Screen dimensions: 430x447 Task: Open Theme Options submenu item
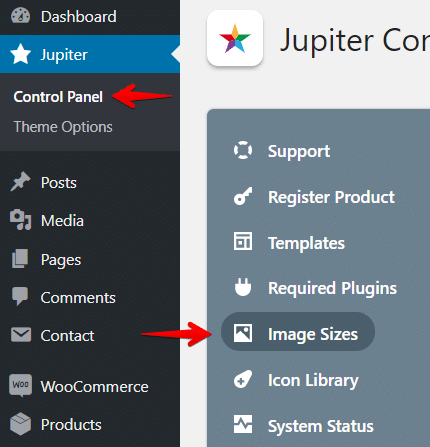[63, 127]
